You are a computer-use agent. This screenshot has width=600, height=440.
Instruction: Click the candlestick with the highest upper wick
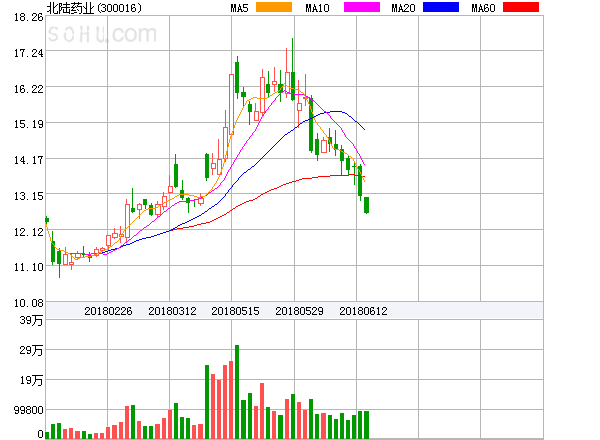click(293, 70)
